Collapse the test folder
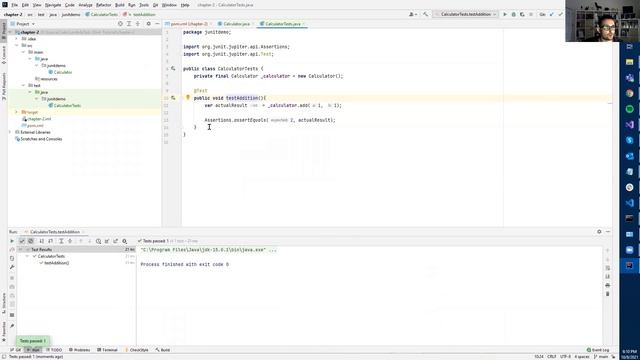 [23, 85]
